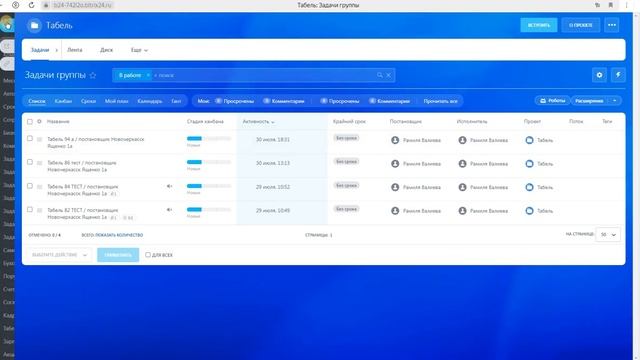640x360 pixels.
Task: Switch to the Лента tab
Action: click(75, 50)
